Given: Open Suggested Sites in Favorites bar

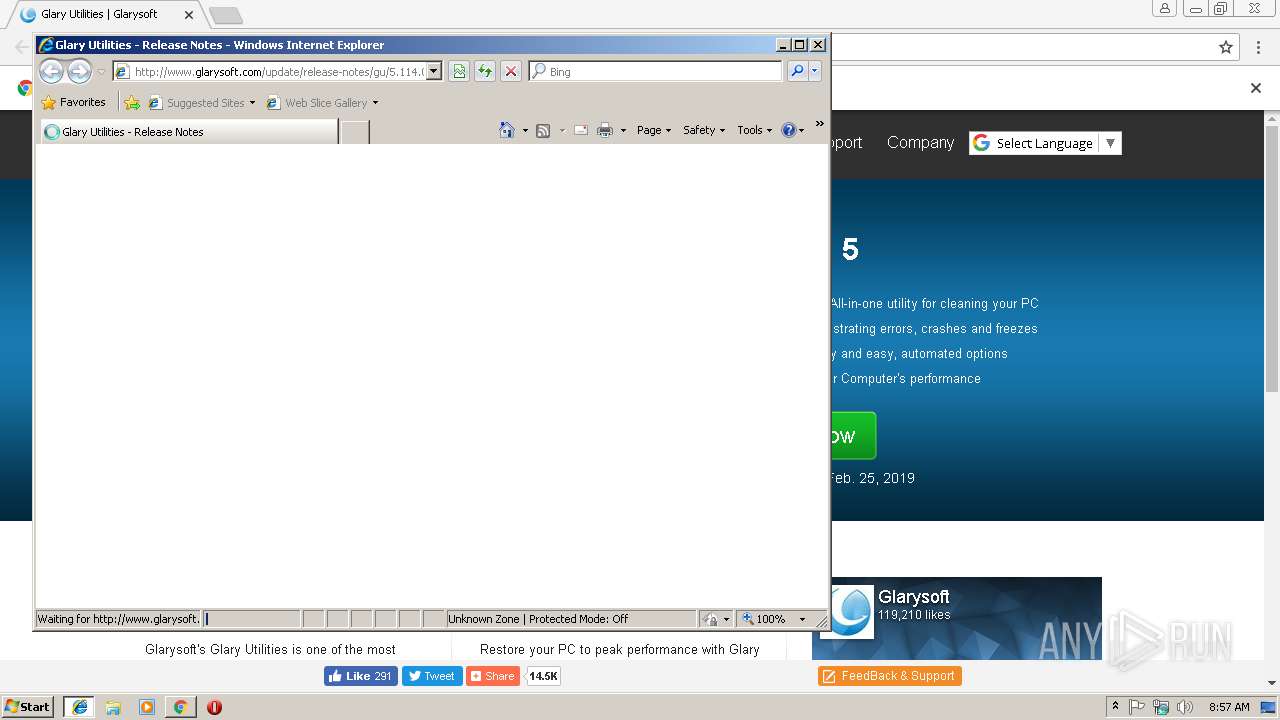Looking at the screenshot, I should pos(201,102).
